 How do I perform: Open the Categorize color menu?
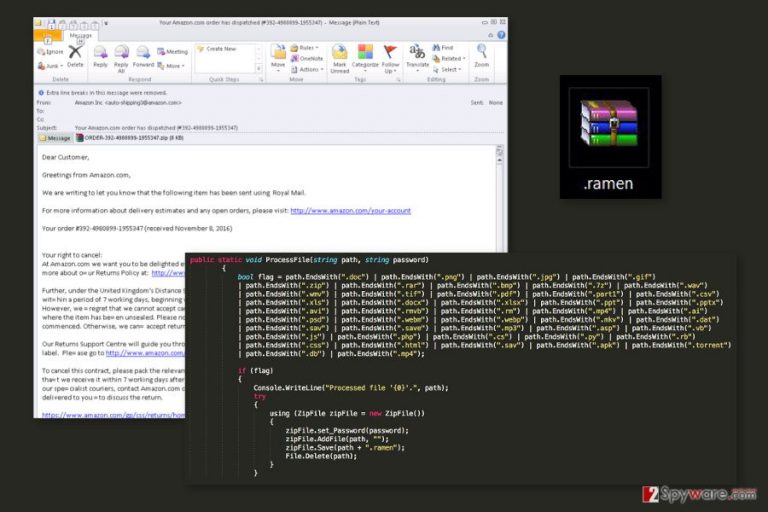click(365, 56)
